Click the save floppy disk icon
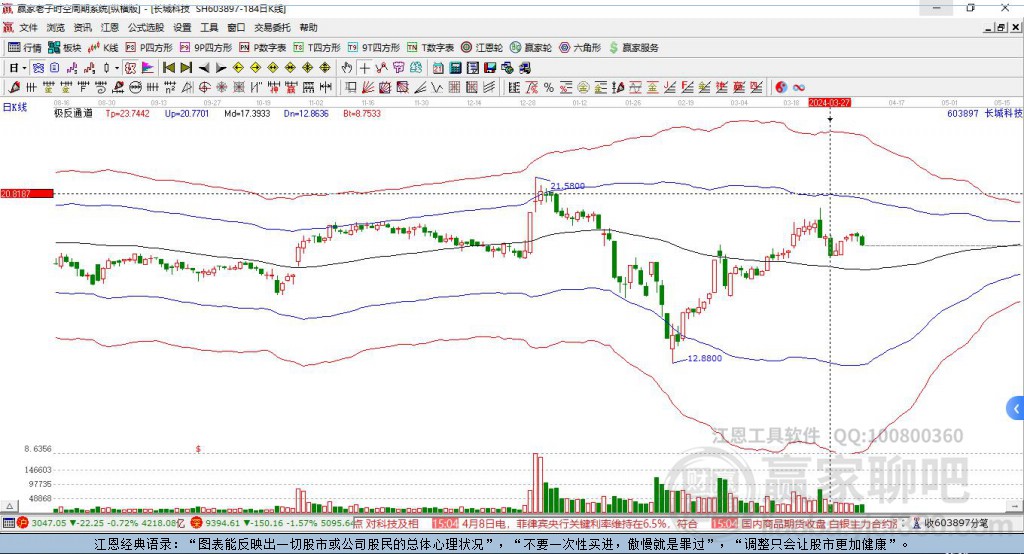This screenshot has width=1024, height=554. 490,68
